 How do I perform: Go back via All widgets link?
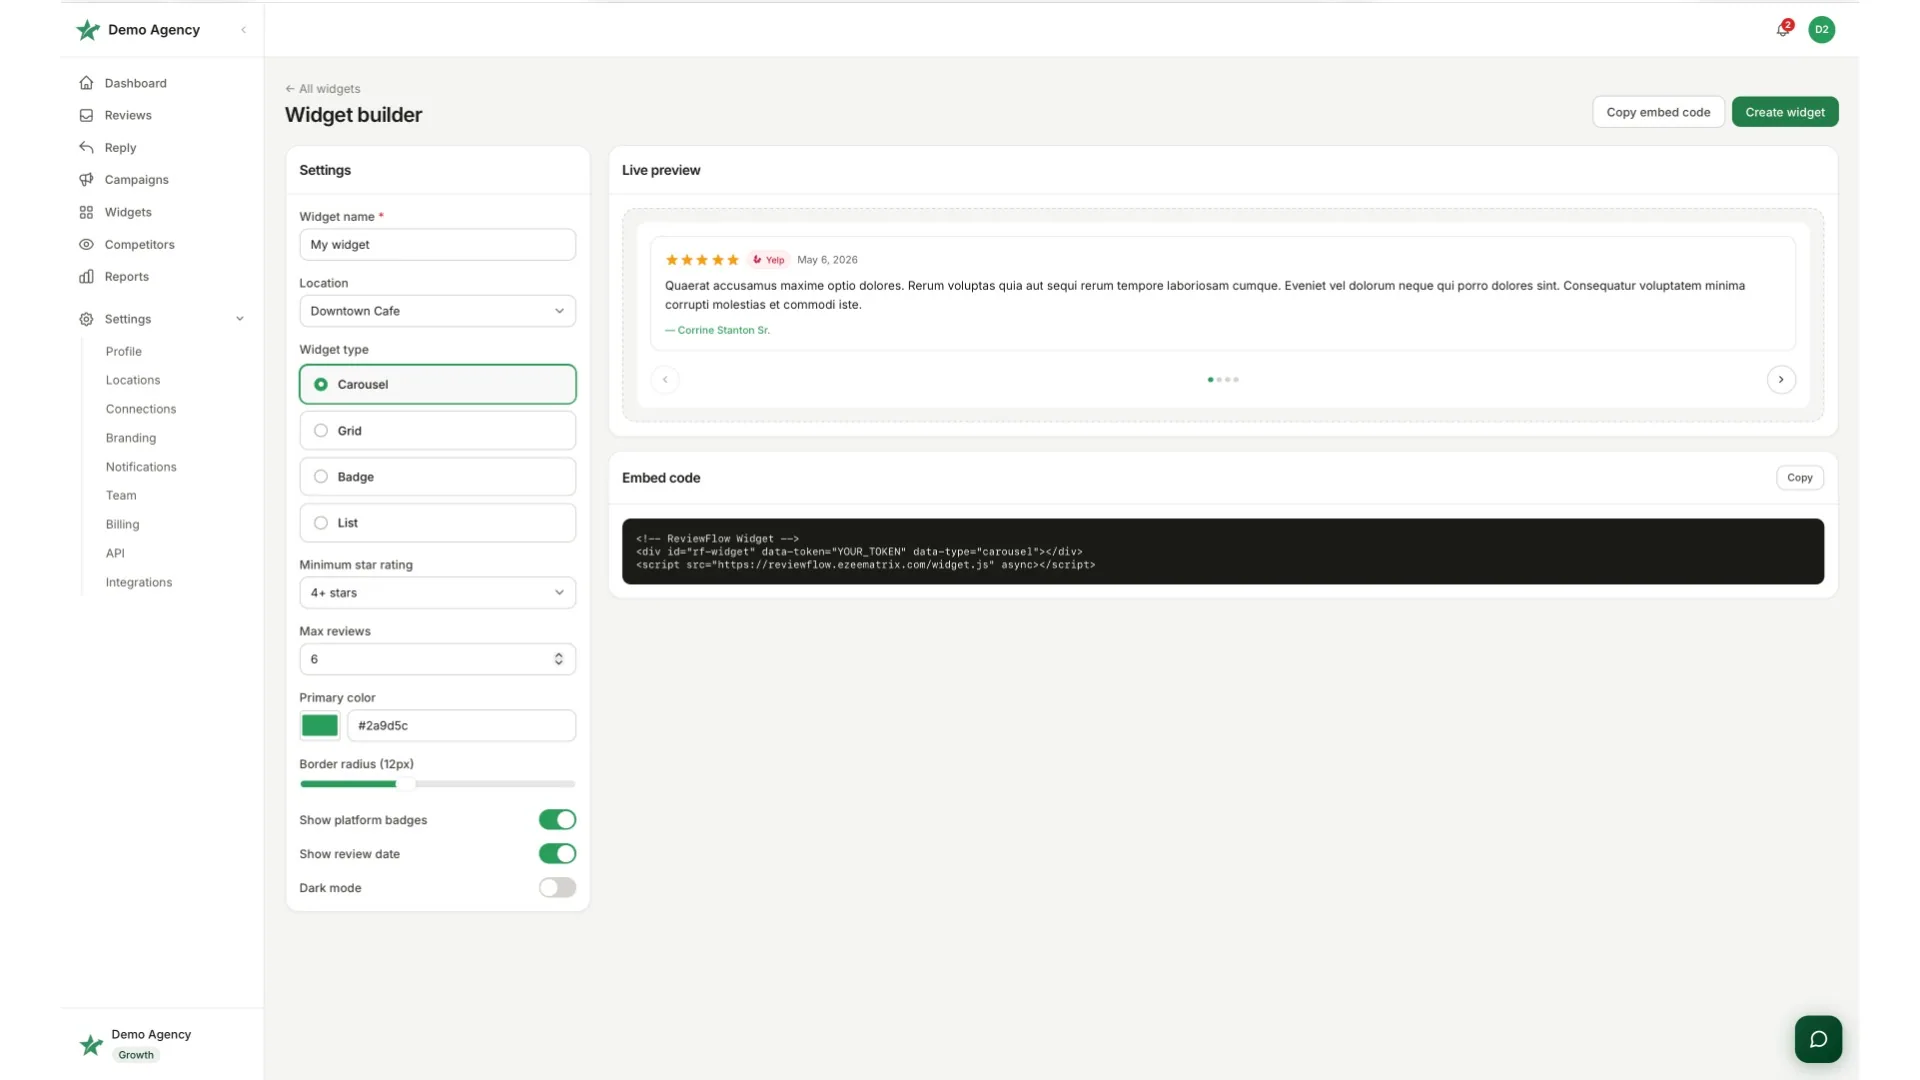323,89
